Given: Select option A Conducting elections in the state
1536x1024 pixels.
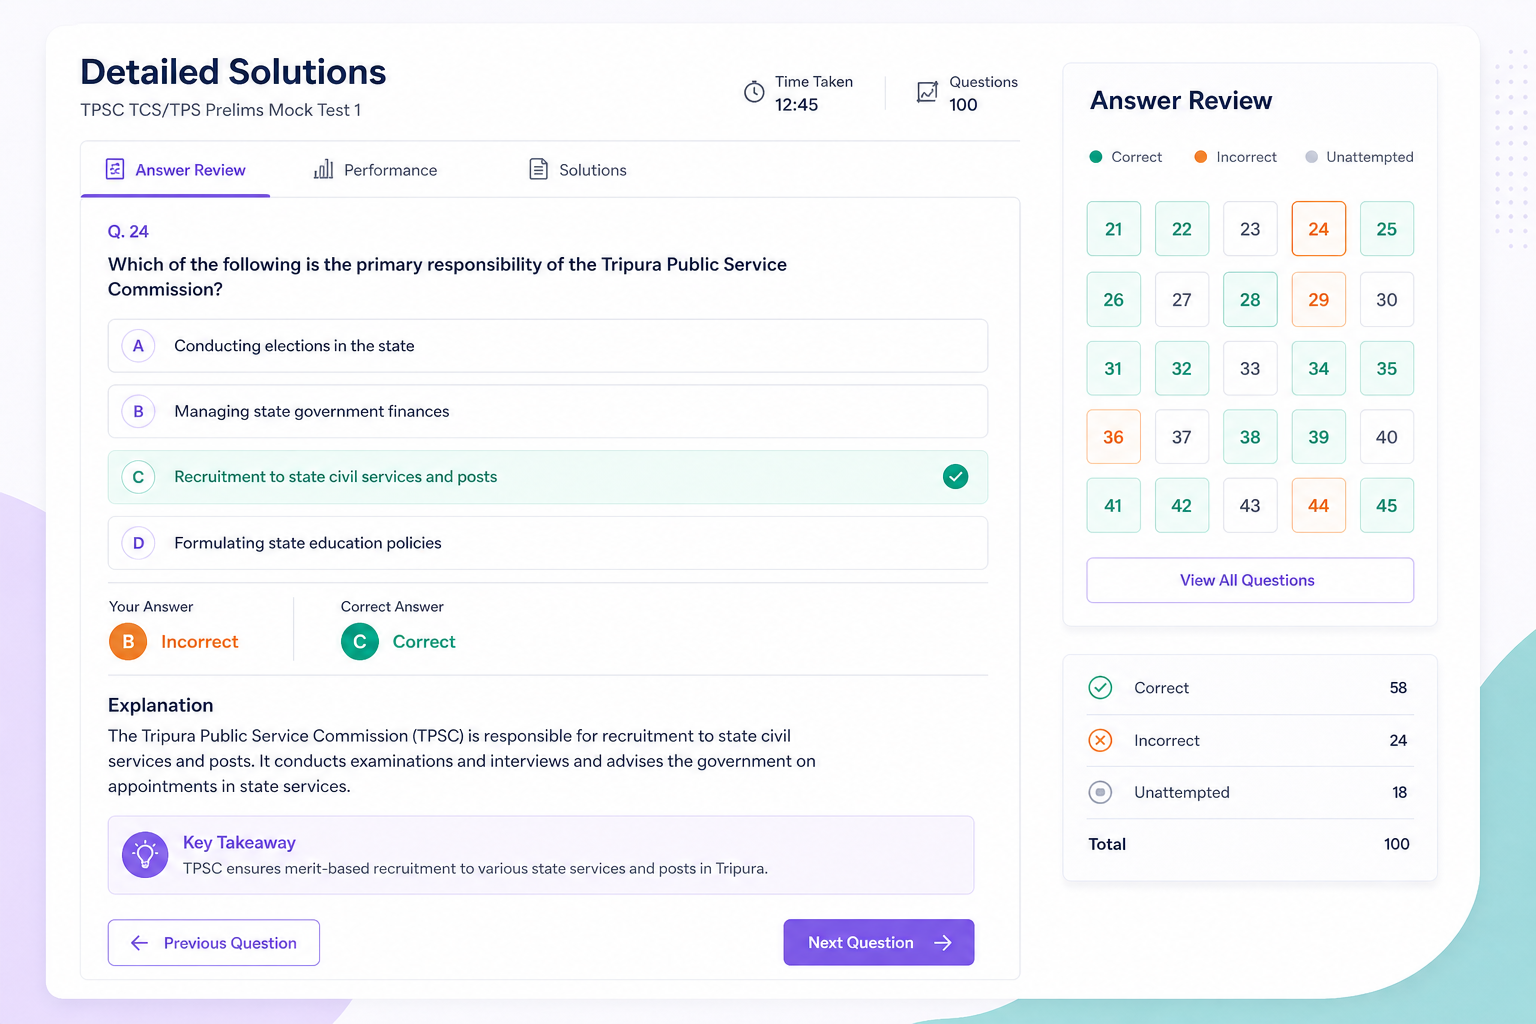Looking at the screenshot, I should [x=548, y=346].
